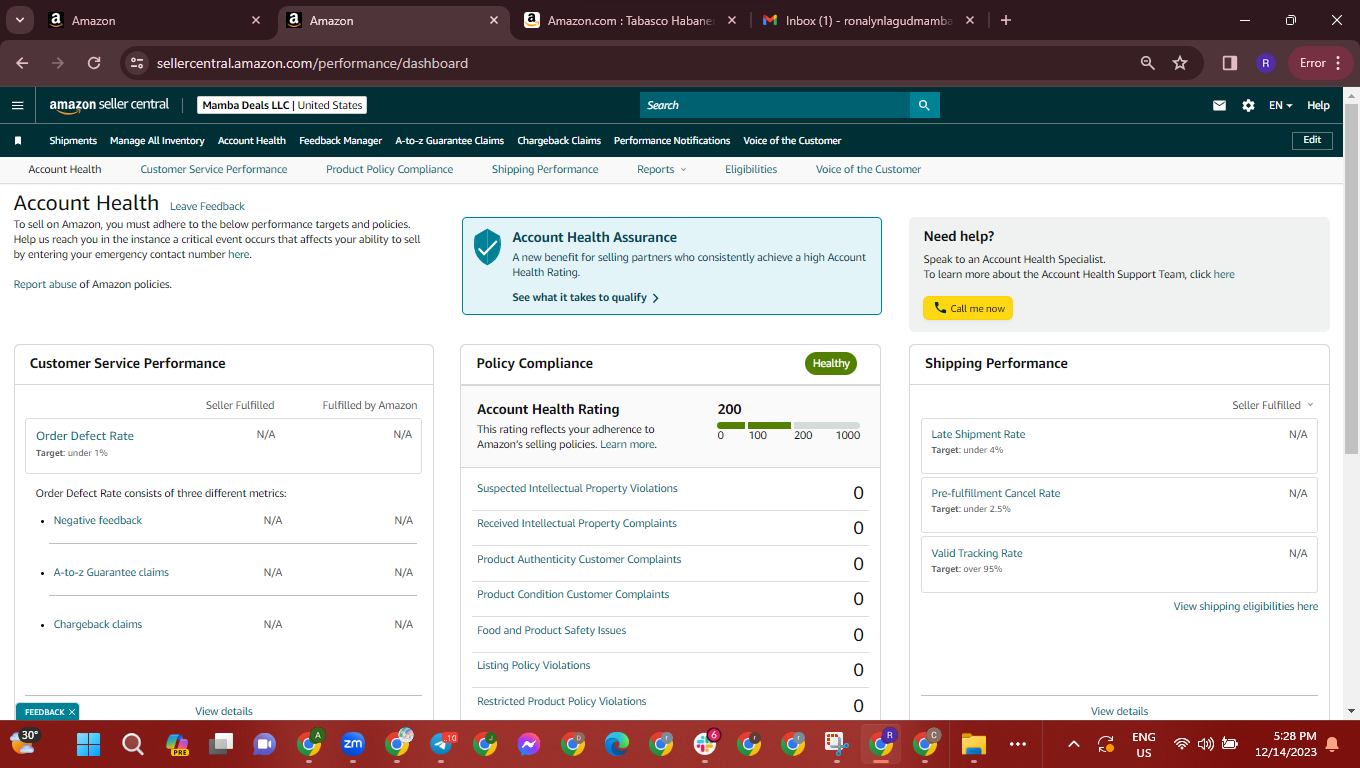This screenshot has height=768, width=1360.
Task: Click the Amazon Seller Central logo
Action: (109, 105)
